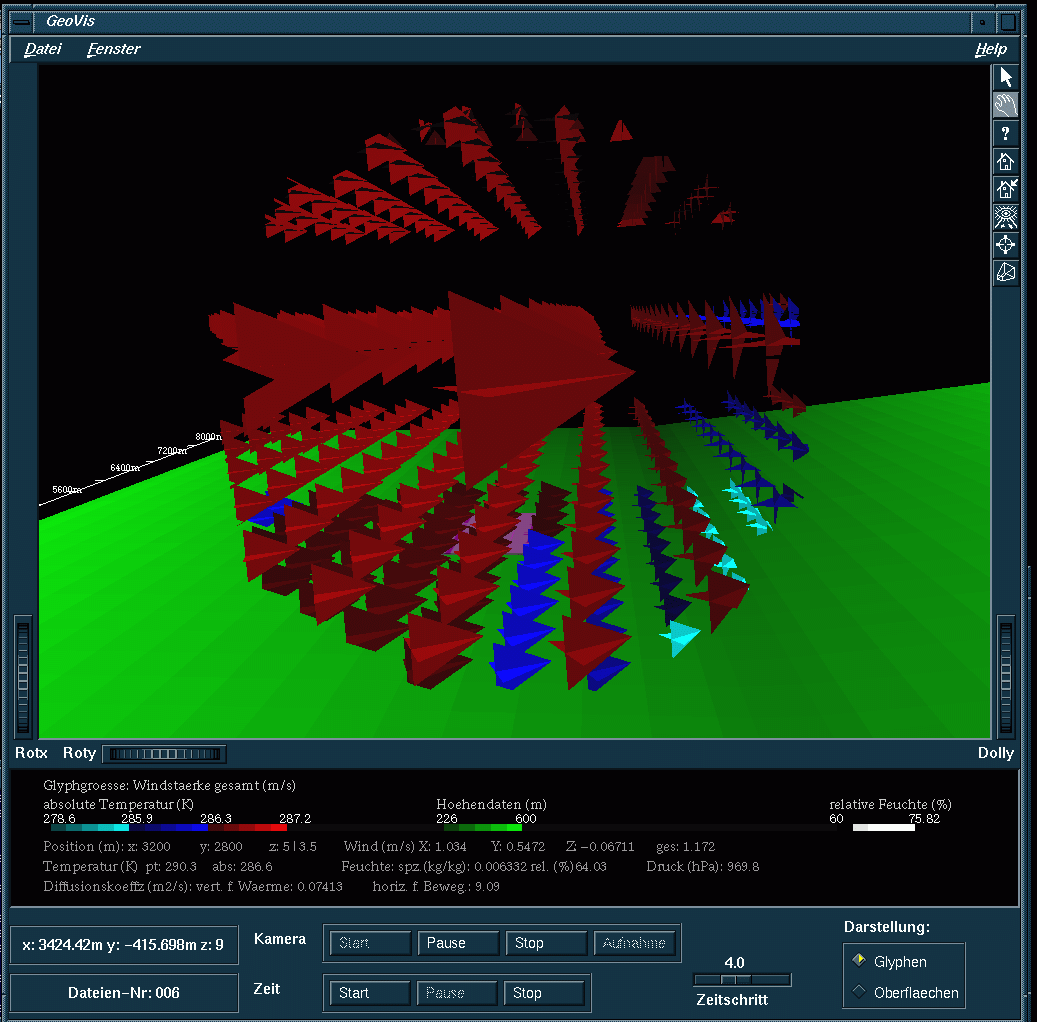Image resolution: width=1037 pixels, height=1022 pixels.
Task: Select the pick arrow tool
Action: [x=1006, y=77]
